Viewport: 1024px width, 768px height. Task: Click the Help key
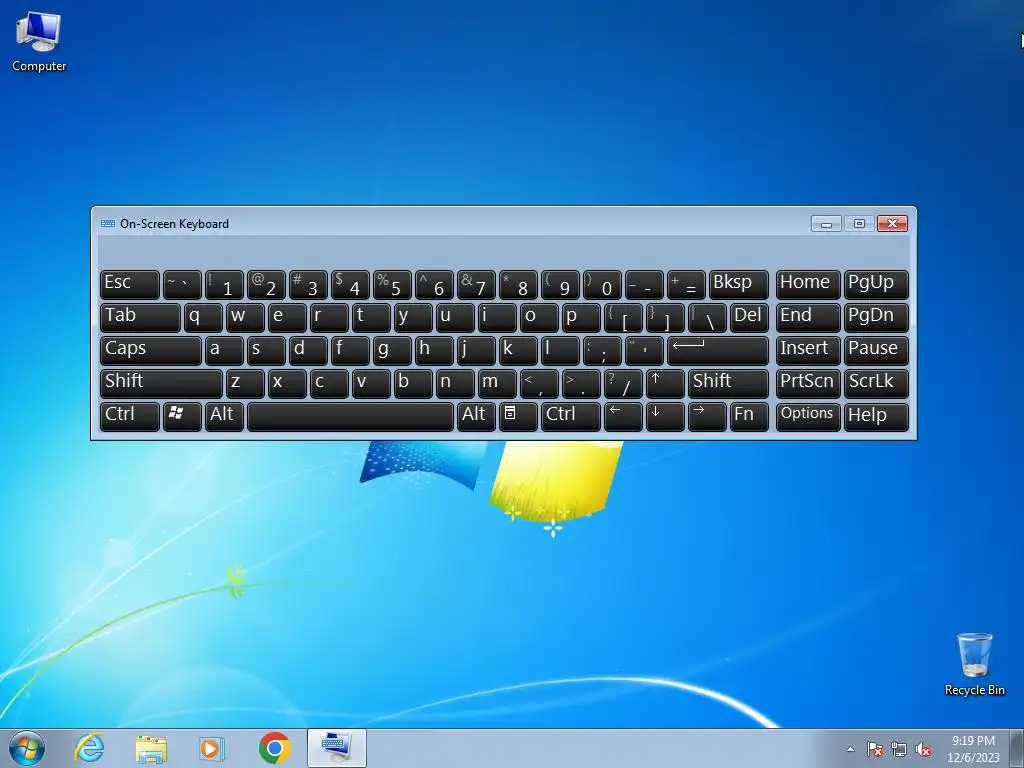876,416
